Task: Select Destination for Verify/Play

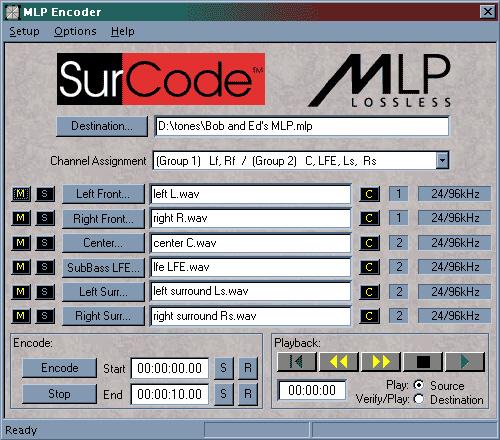Action: click(419, 399)
